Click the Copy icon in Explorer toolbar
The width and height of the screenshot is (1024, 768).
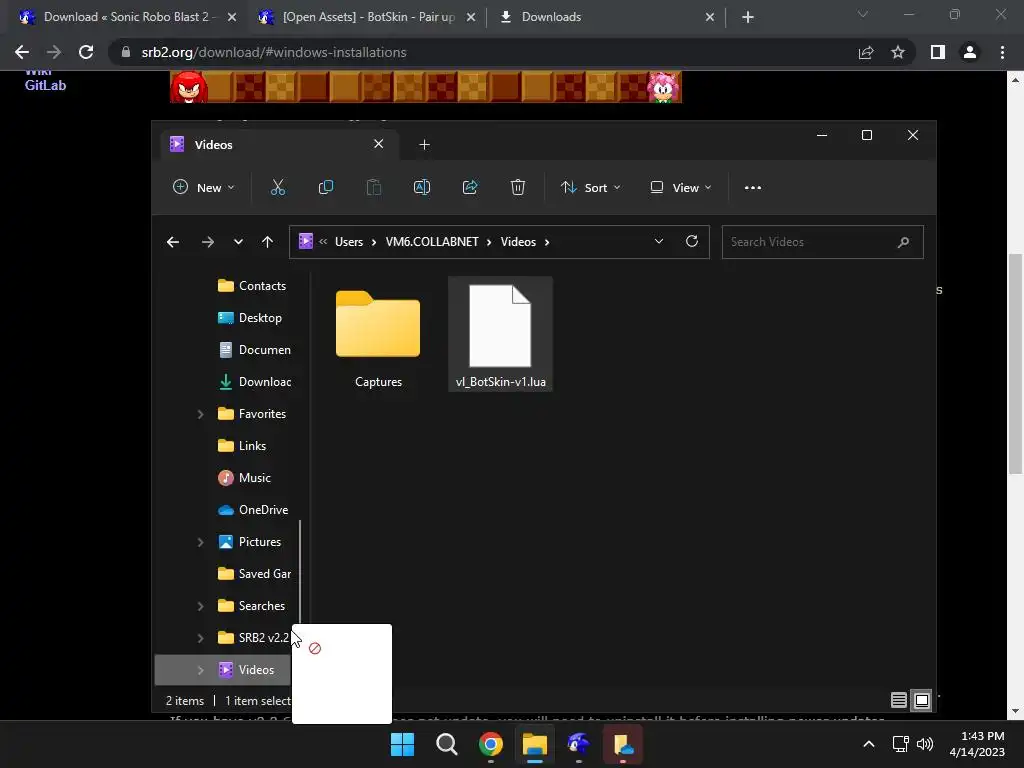tap(326, 187)
